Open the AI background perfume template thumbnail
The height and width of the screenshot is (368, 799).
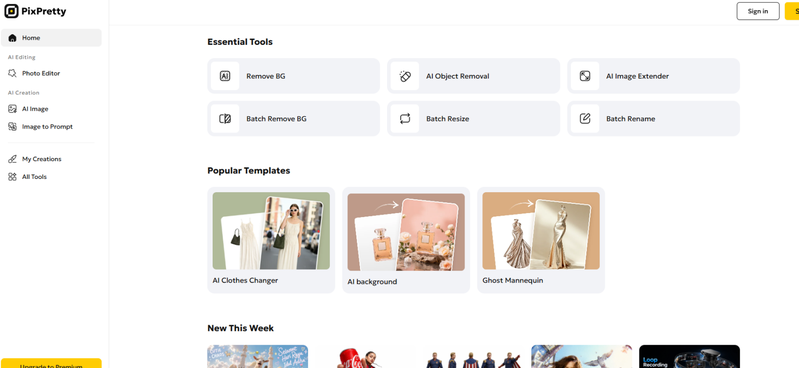point(406,232)
